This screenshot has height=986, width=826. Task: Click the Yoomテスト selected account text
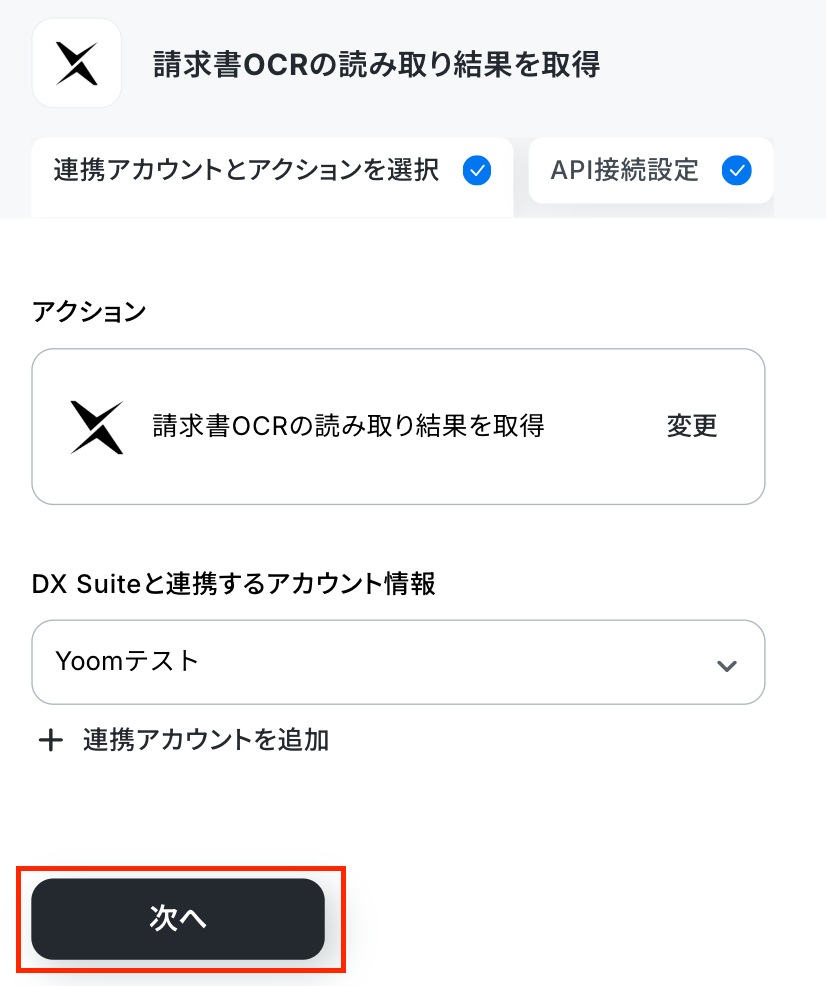point(127,662)
